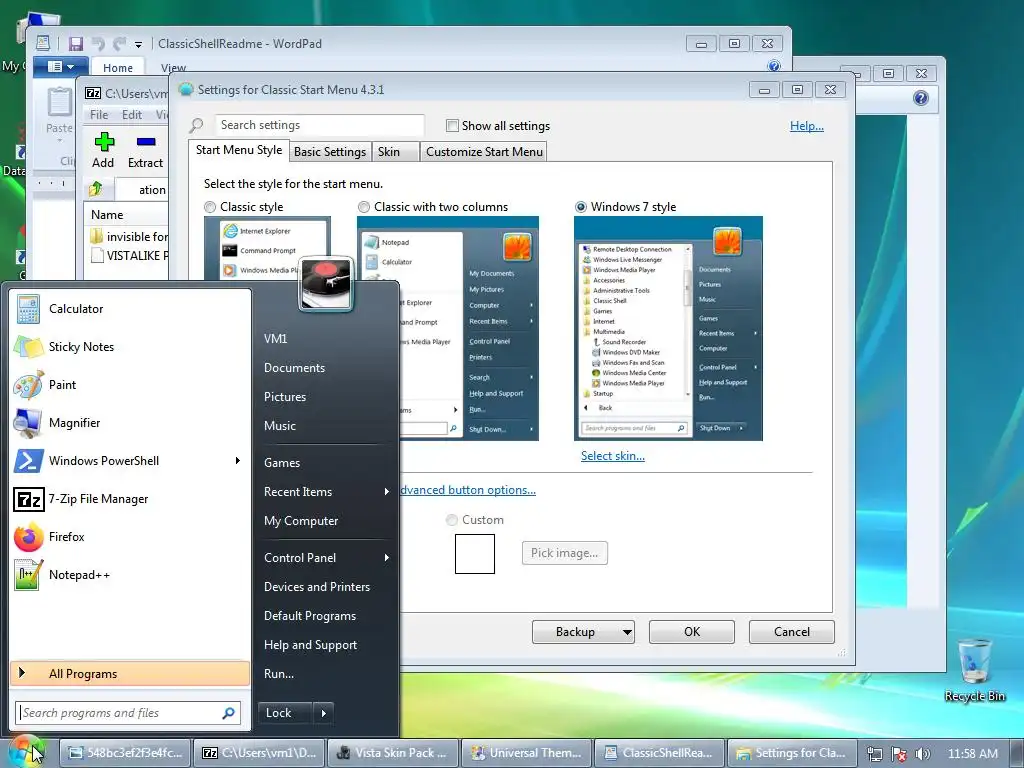Click the Extract button in 7-Zip toolbar
The width and height of the screenshot is (1024, 768).
coord(145,150)
